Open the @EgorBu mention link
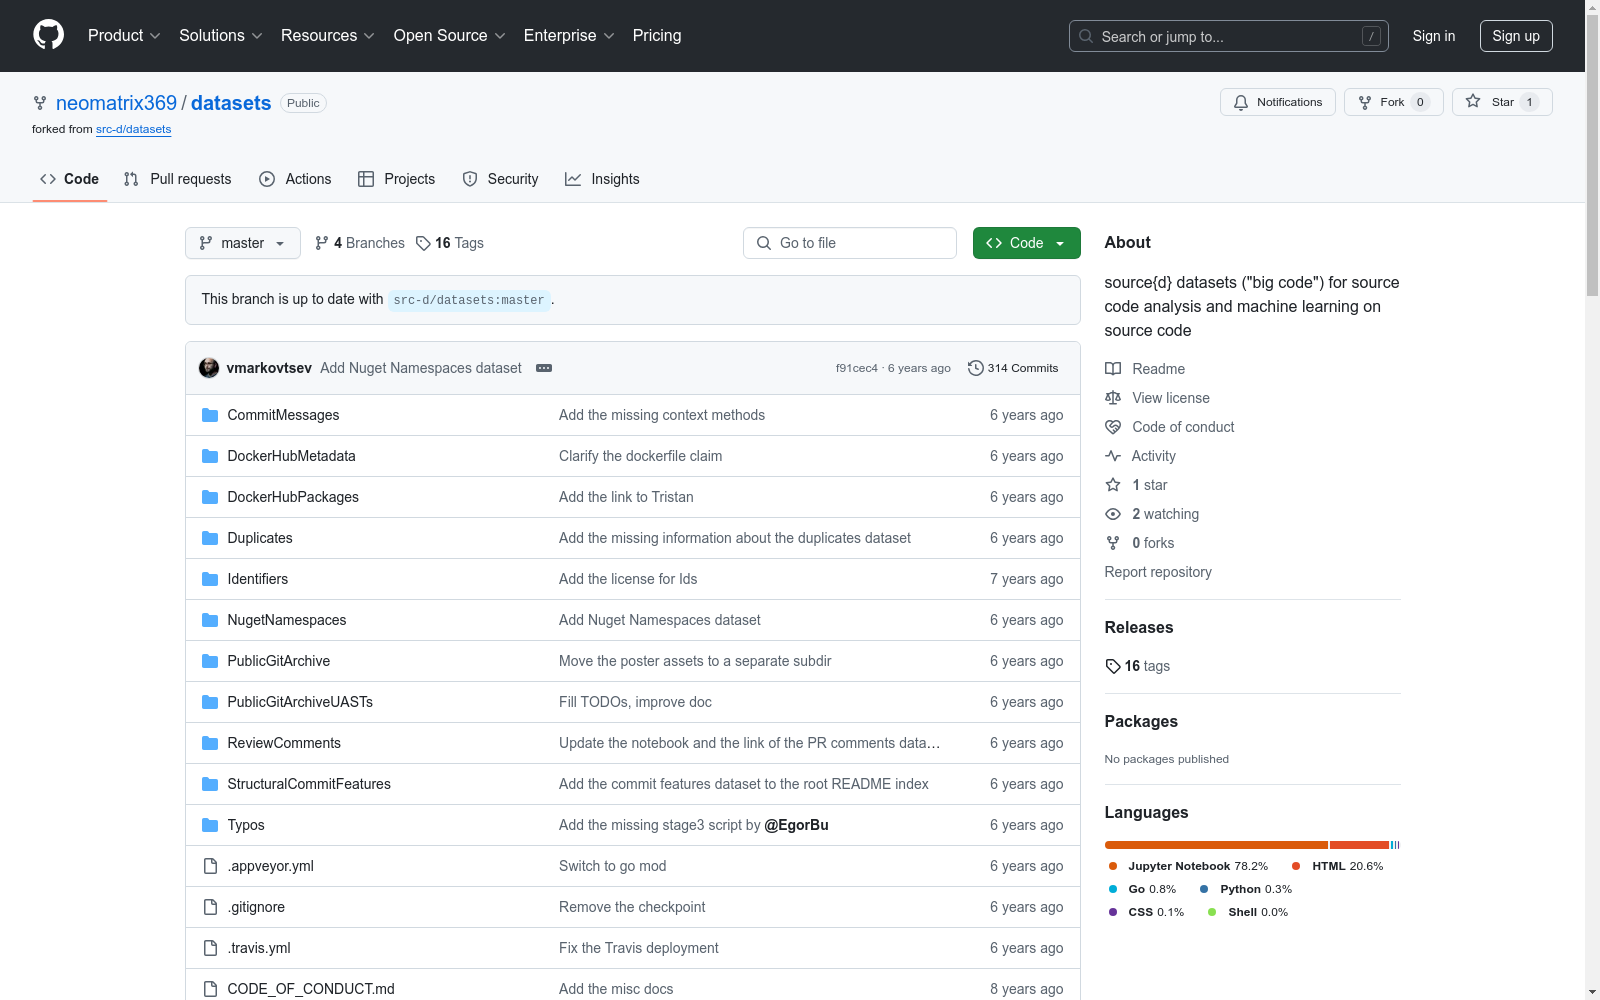The image size is (1600, 1000). click(797, 825)
